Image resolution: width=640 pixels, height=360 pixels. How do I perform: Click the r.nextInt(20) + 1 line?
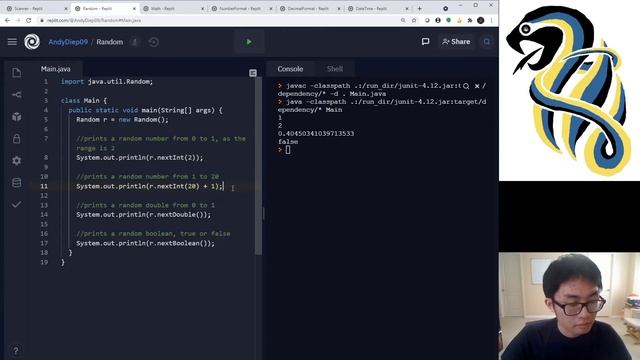(x=149, y=186)
